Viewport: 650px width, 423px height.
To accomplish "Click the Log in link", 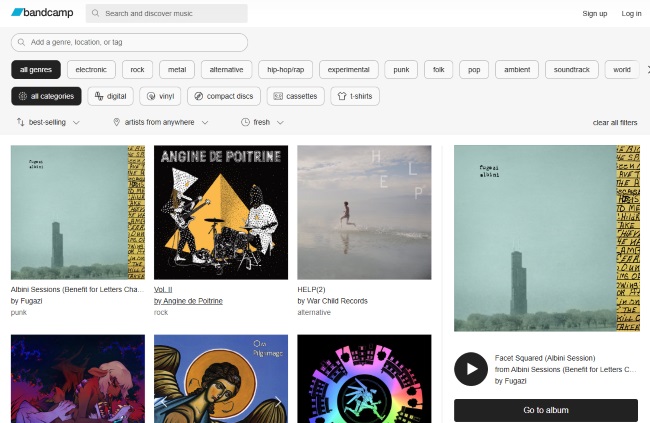I will tap(631, 13).
